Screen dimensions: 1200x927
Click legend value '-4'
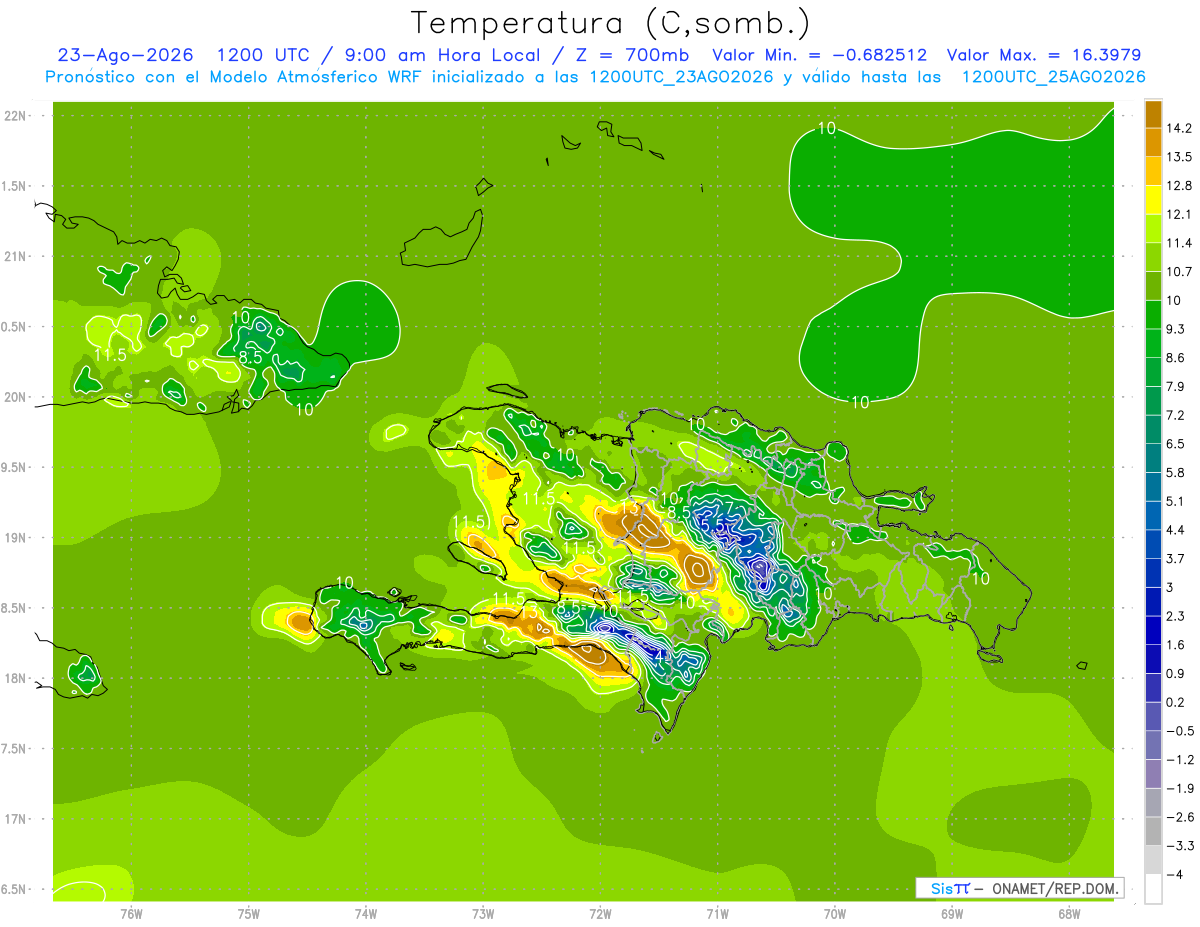pos(1173,875)
